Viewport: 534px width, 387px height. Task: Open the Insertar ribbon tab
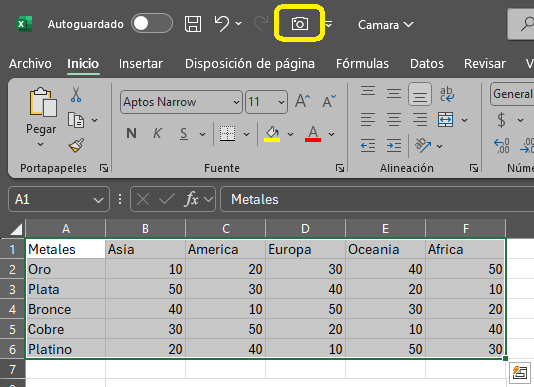[x=141, y=64]
